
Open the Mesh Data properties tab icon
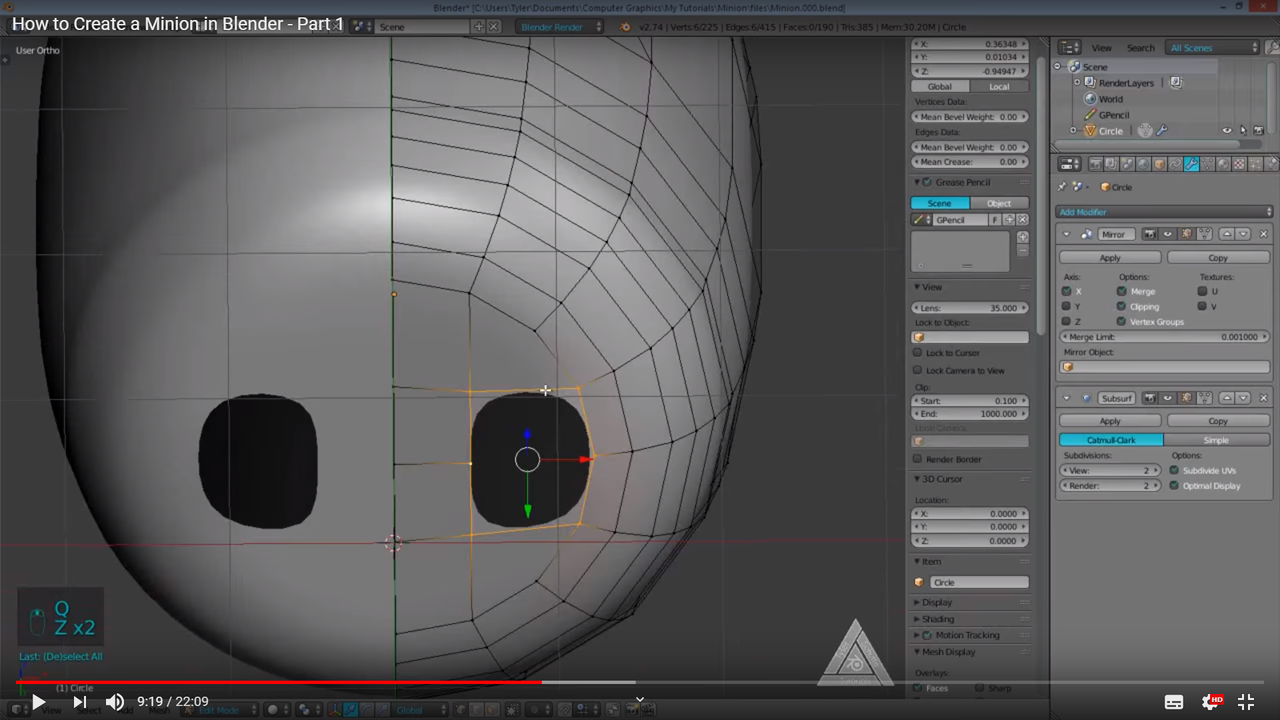click(x=1207, y=164)
